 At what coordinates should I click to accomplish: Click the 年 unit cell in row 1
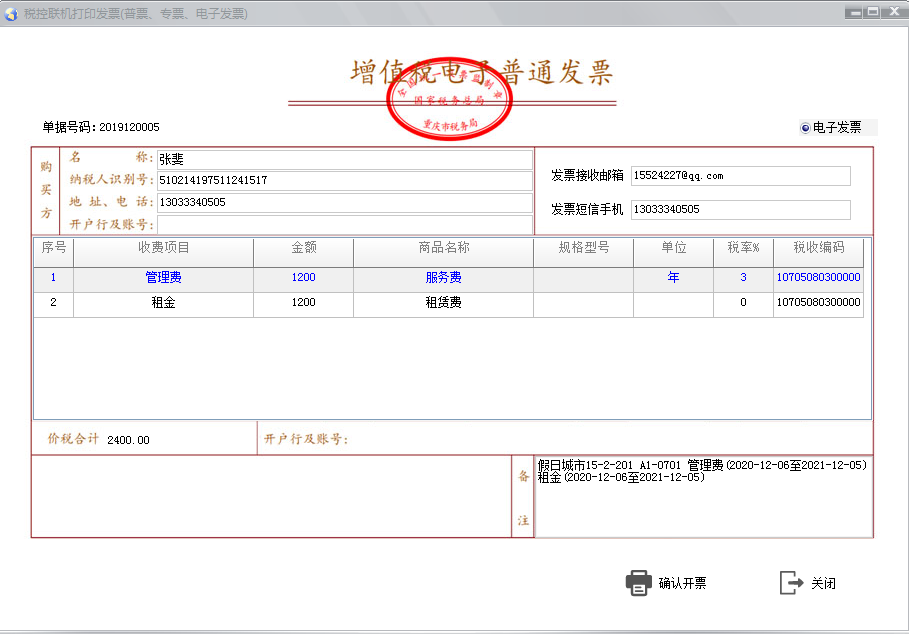coord(674,278)
